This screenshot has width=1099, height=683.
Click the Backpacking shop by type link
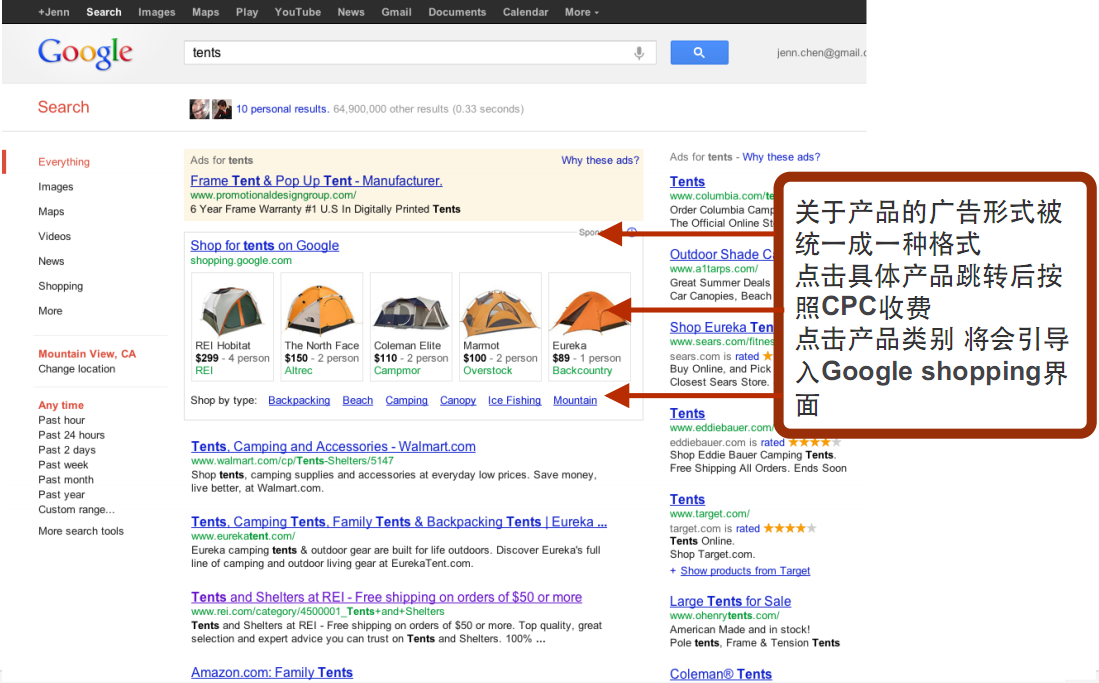[x=299, y=400]
